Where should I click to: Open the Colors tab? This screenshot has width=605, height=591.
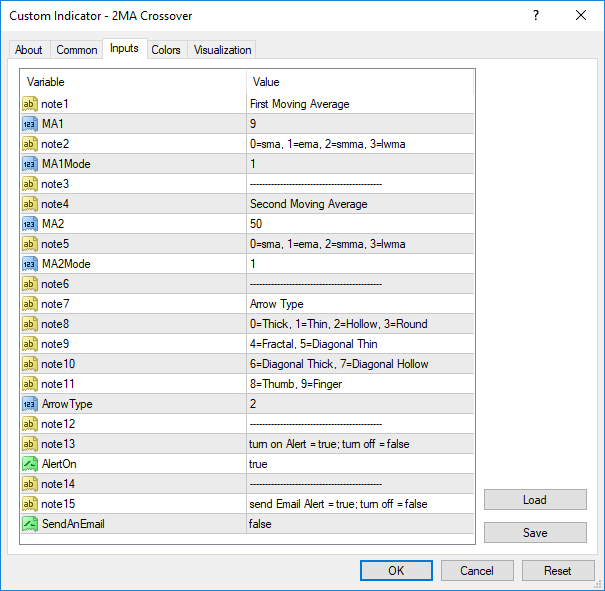point(166,50)
